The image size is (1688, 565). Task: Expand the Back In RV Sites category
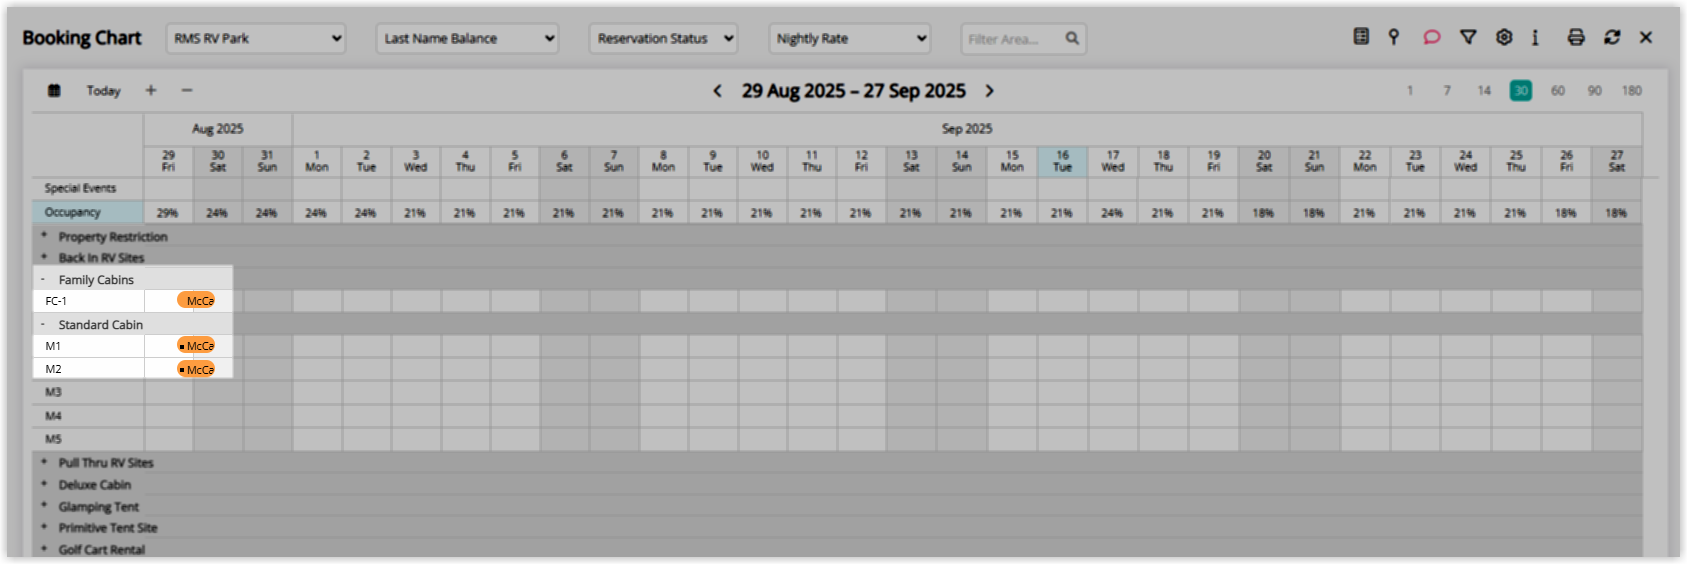click(x=44, y=257)
